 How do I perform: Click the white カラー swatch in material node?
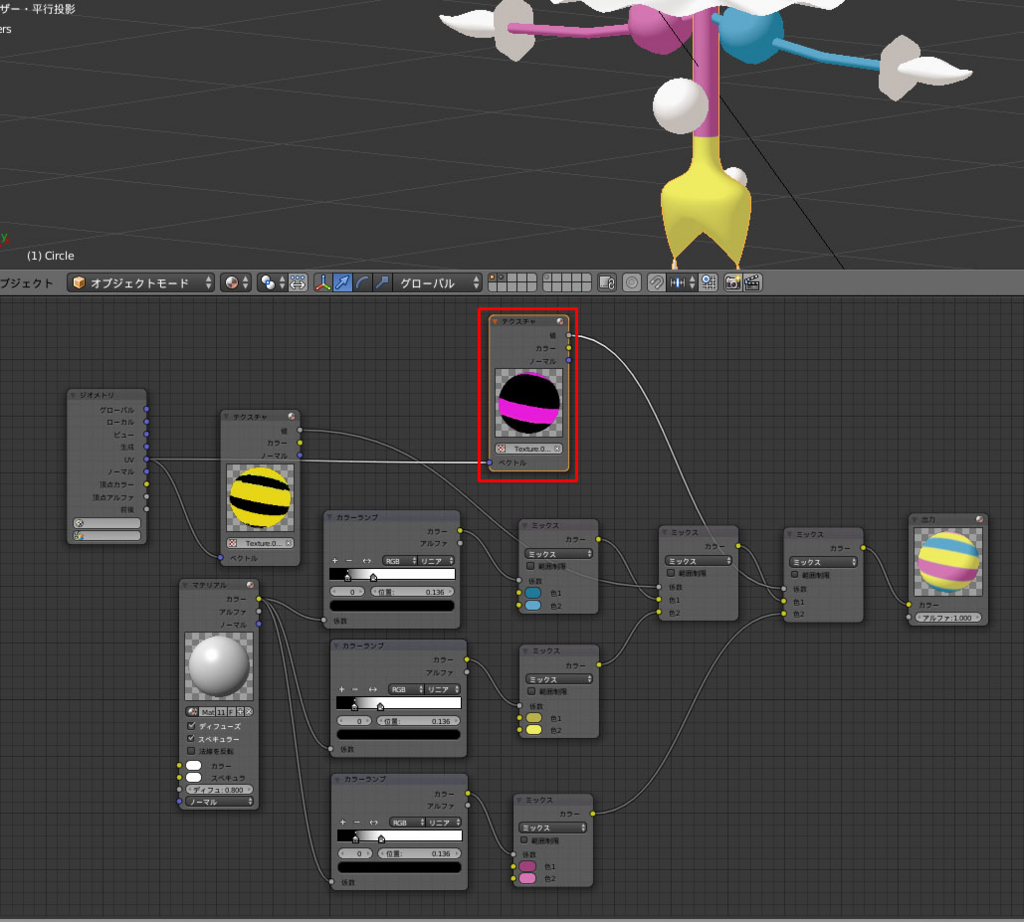(x=194, y=765)
